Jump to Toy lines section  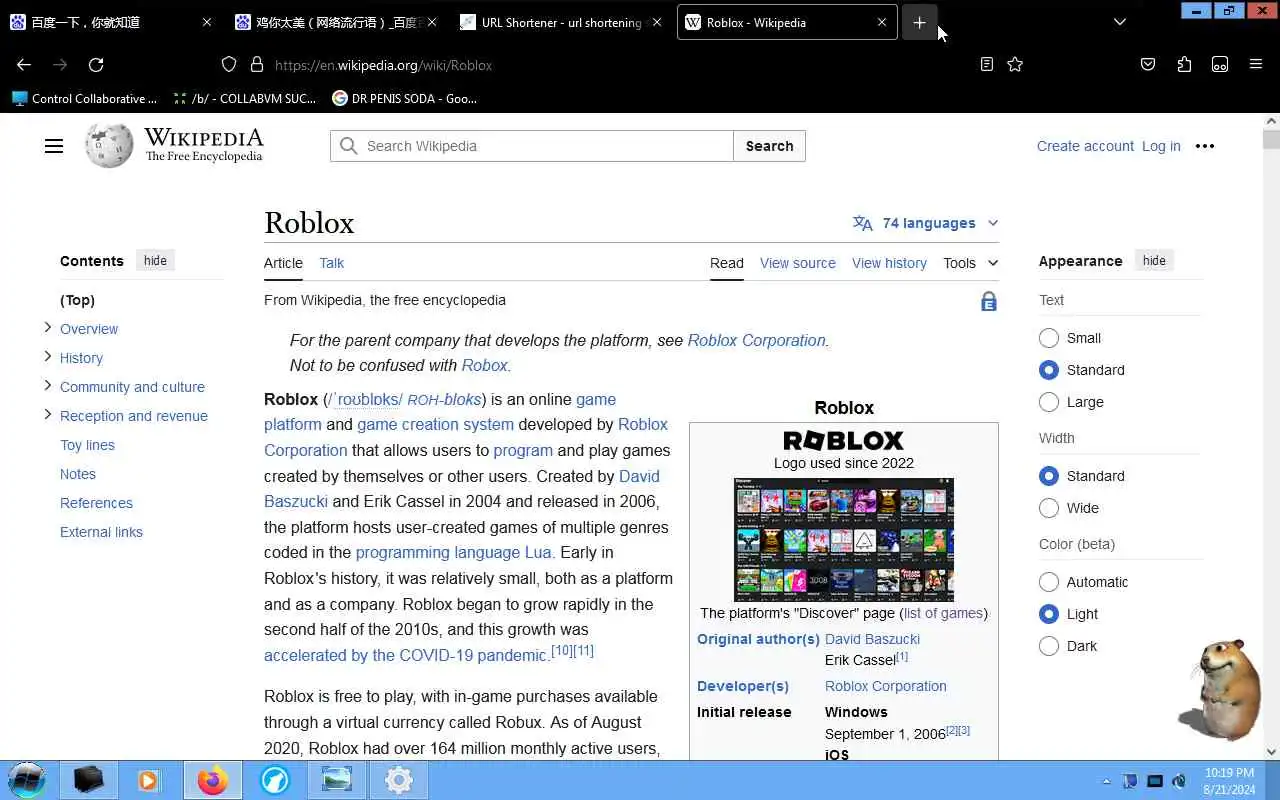87,445
